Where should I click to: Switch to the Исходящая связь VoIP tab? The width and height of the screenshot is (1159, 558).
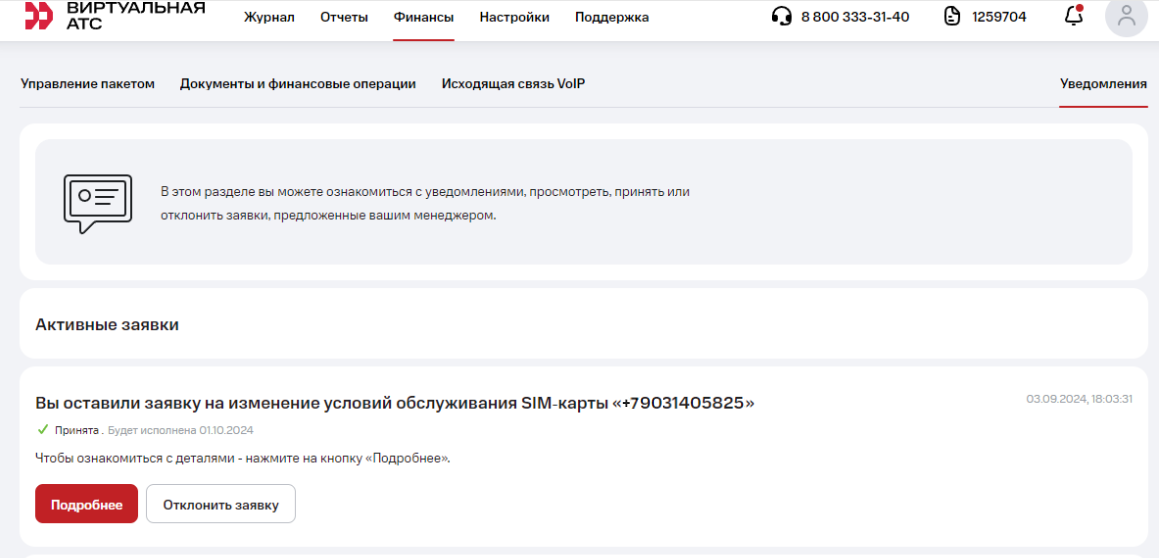click(513, 84)
